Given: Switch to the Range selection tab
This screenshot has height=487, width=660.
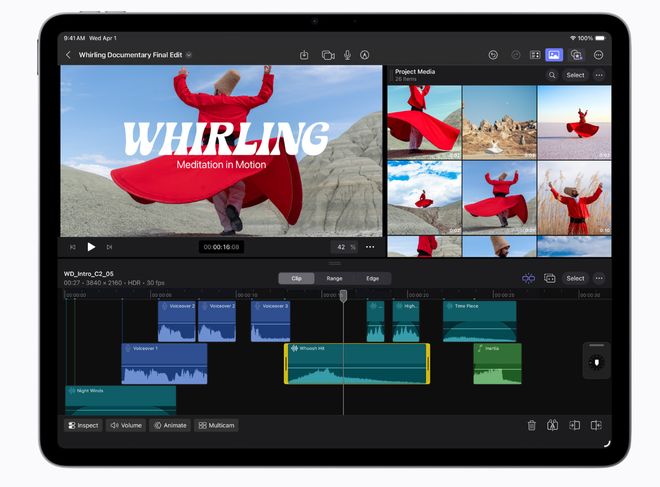Looking at the screenshot, I should coord(334,278).
